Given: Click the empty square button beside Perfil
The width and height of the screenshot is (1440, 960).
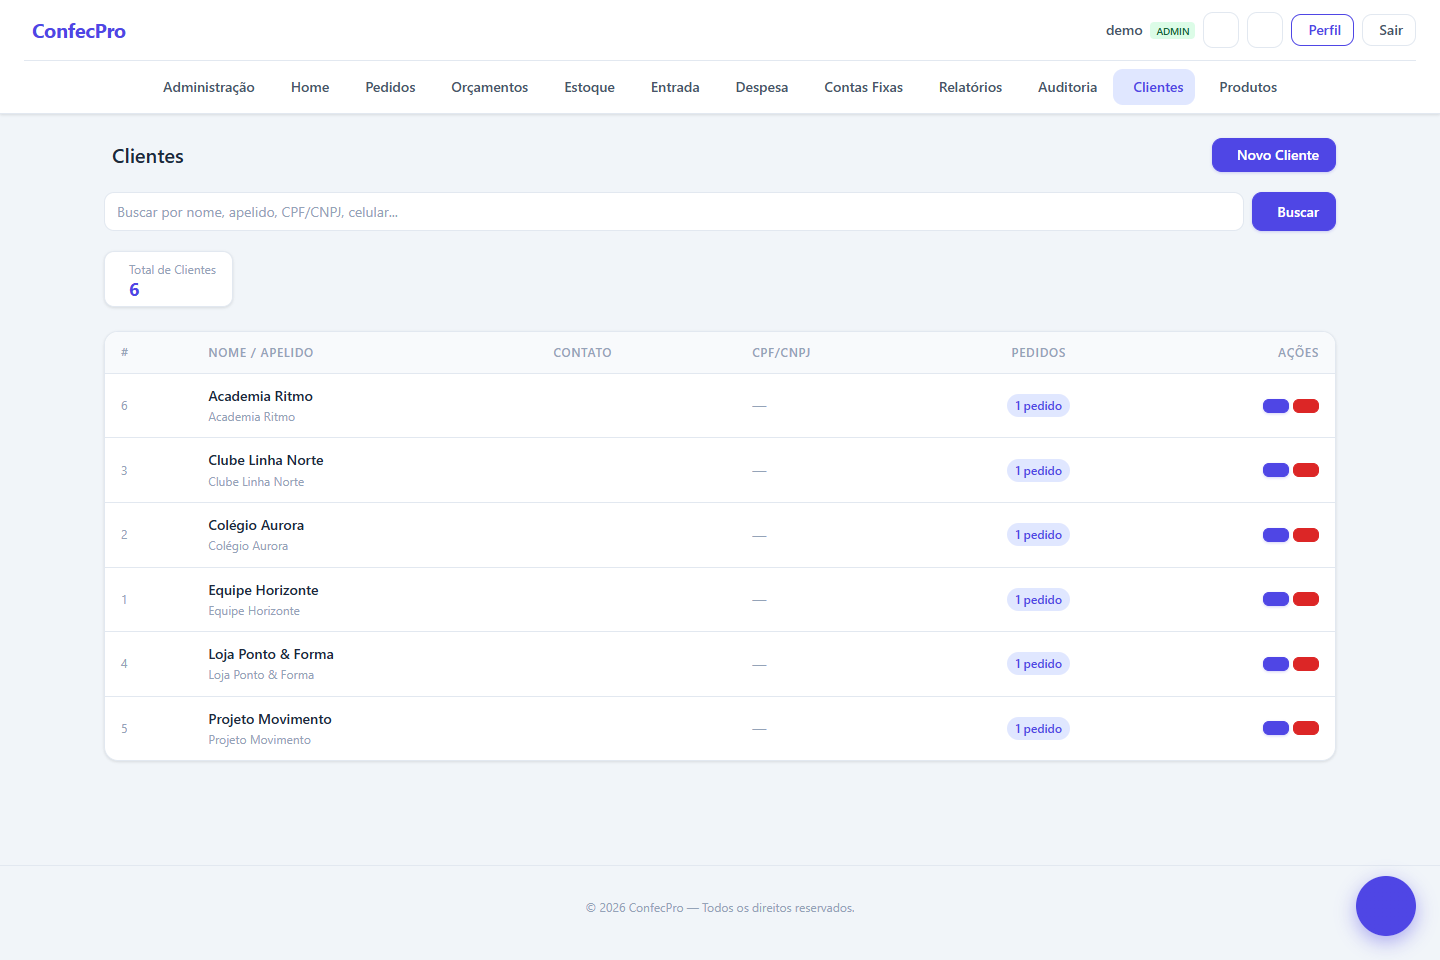Looking at the screenshot, I should click(x=1265, y=30).
